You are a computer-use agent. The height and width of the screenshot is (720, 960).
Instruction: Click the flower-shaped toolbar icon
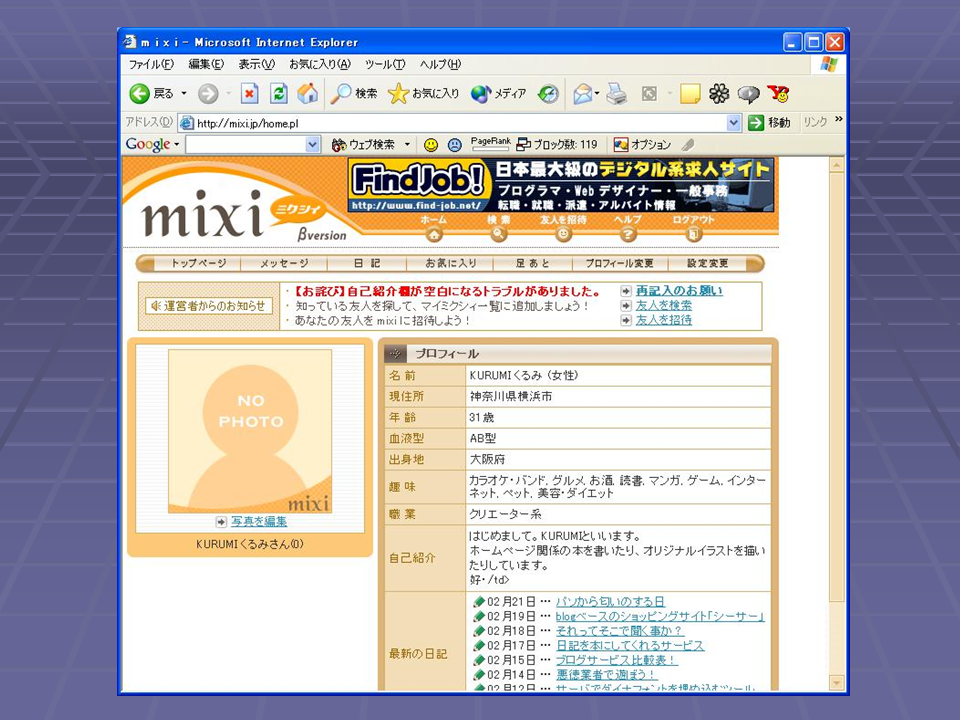[719, 94]
